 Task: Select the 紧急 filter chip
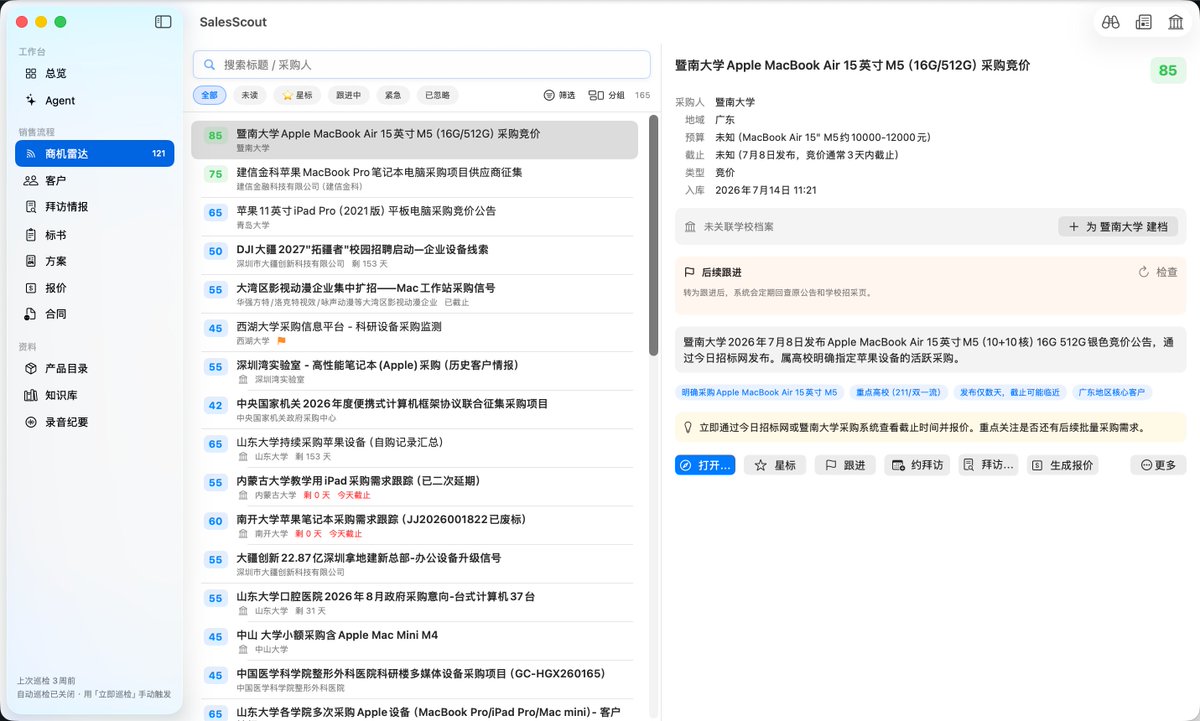pos(393,95)
